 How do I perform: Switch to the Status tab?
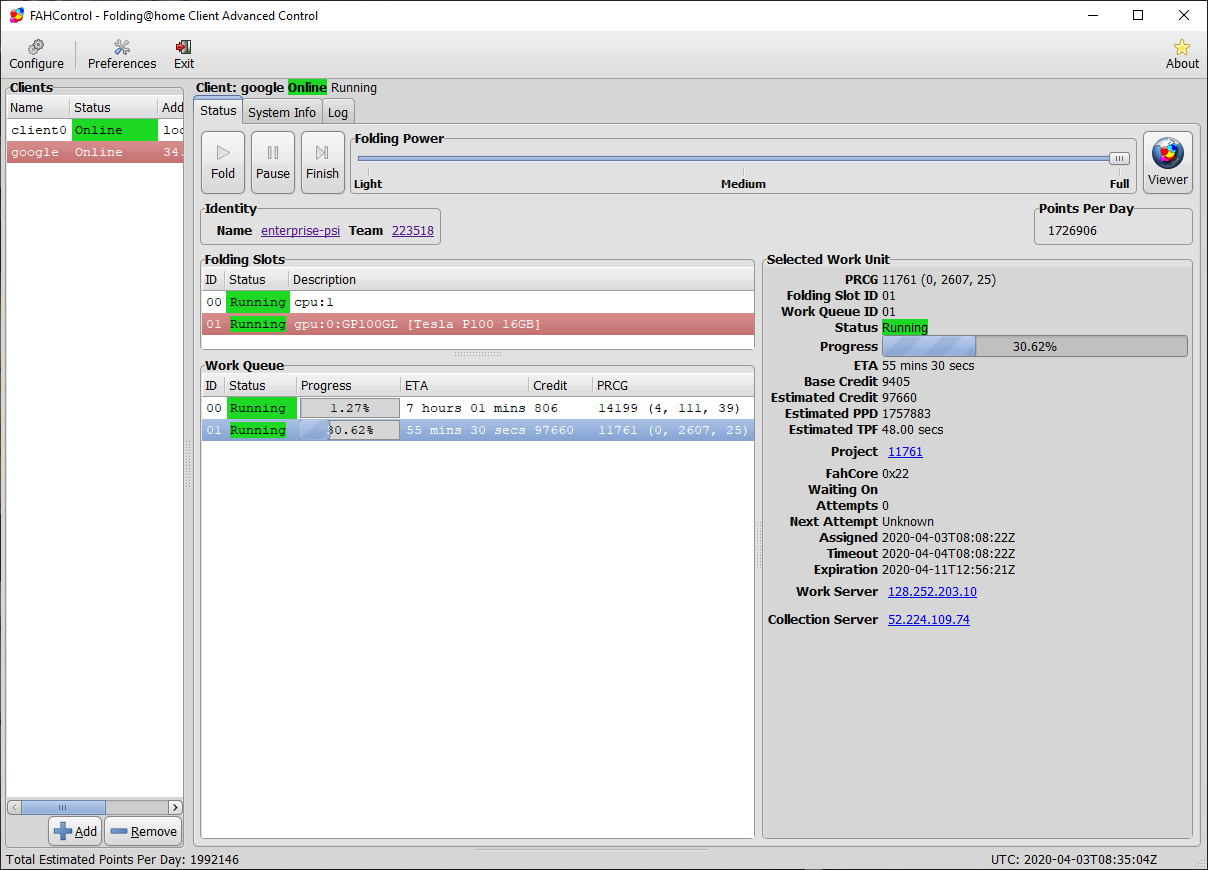pyautogui.click(x=218, y=111)
